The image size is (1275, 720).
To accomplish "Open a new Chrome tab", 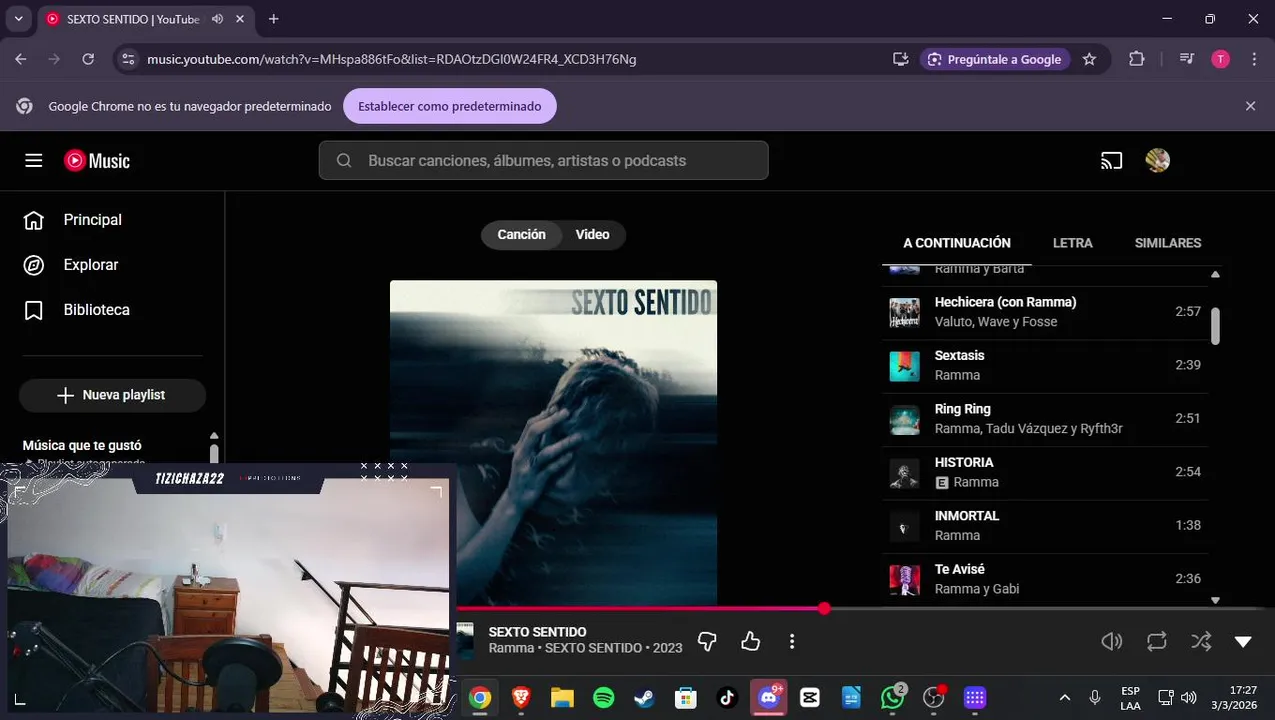I will 274,19.
